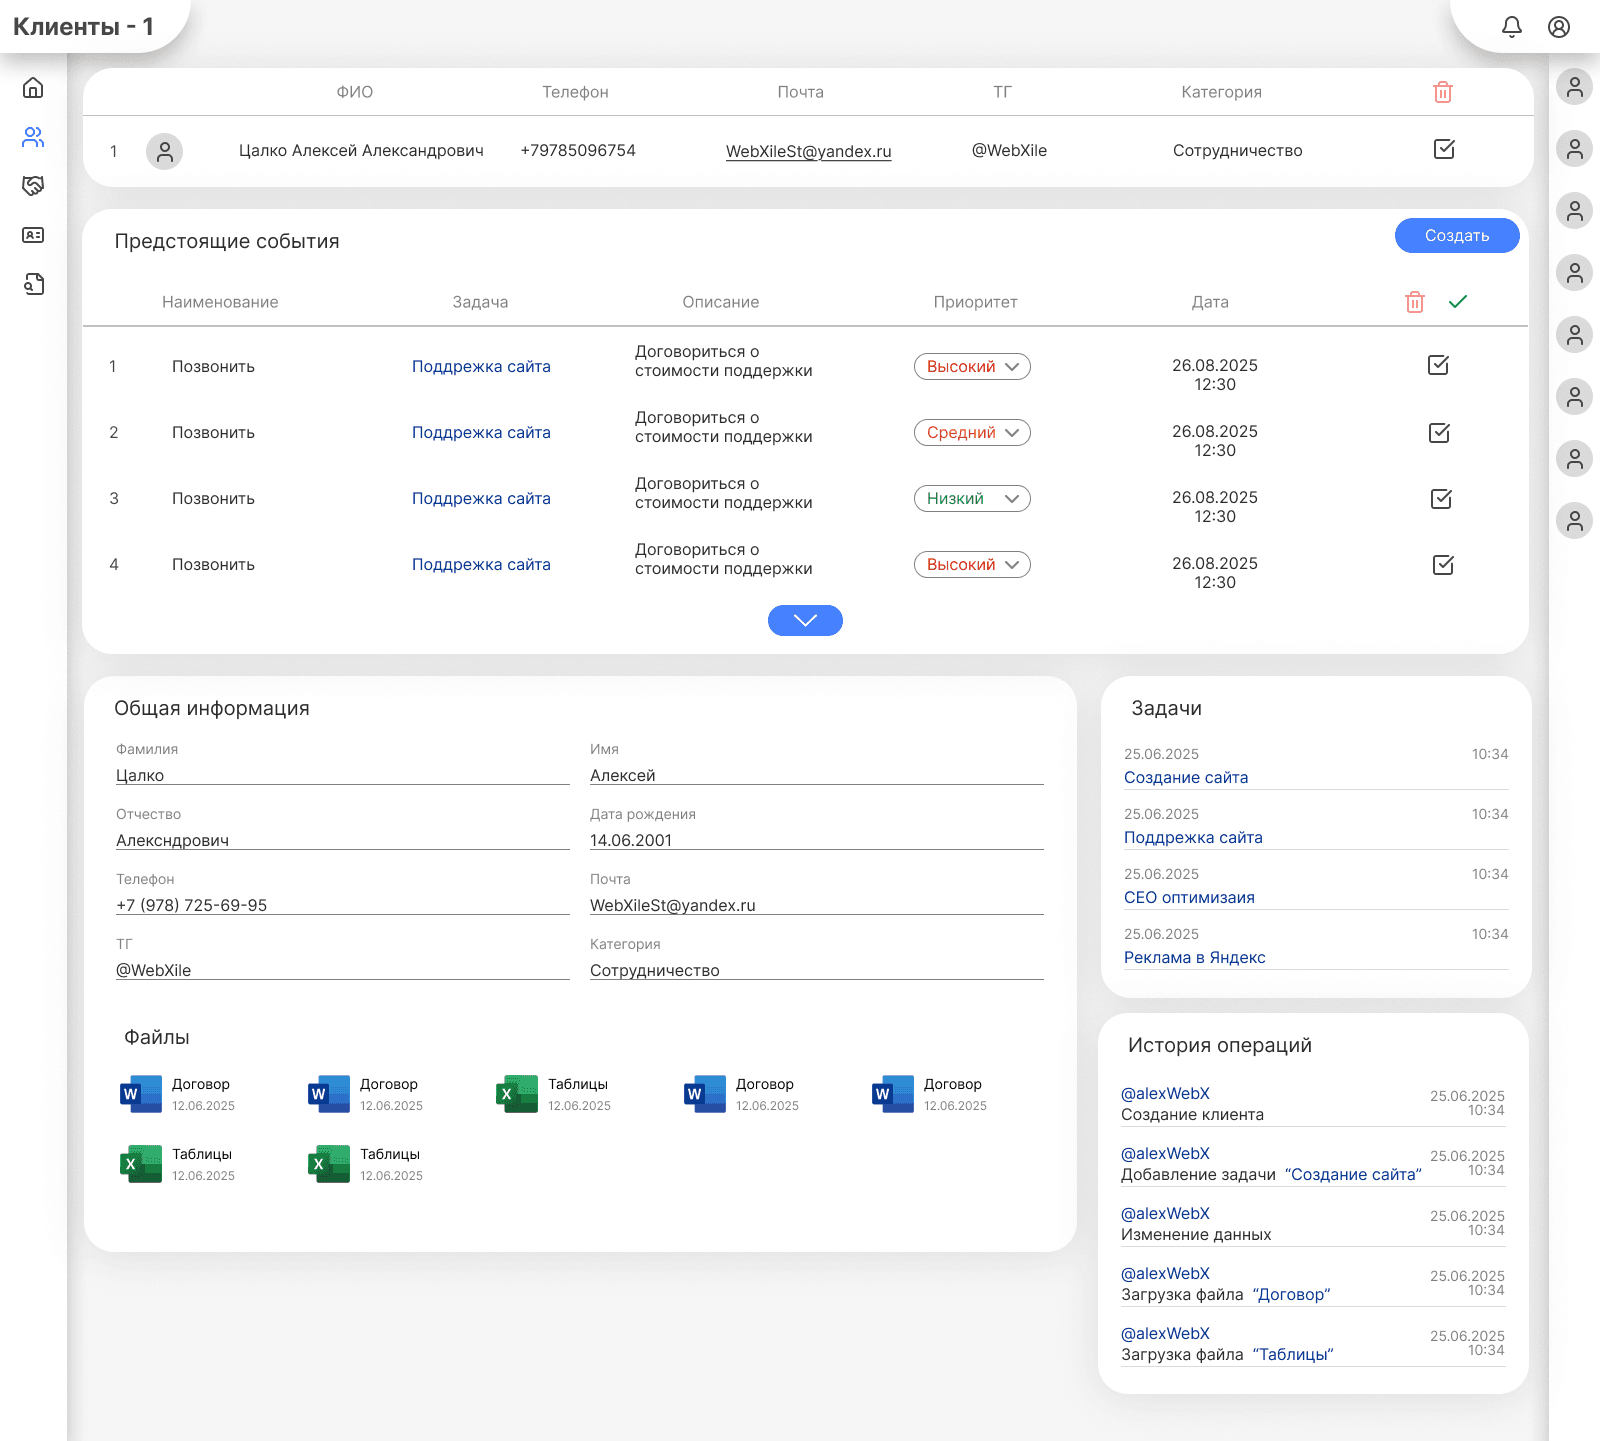The height and width of the screenshot is (1441, 1600).
Task: Open the first Договор Word file
Action: 142,1094
